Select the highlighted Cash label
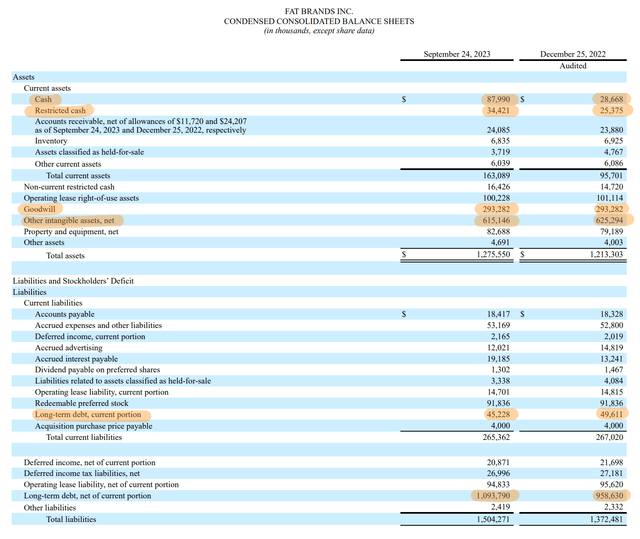Screen dimensions: 640x539 tap(43, 99)
